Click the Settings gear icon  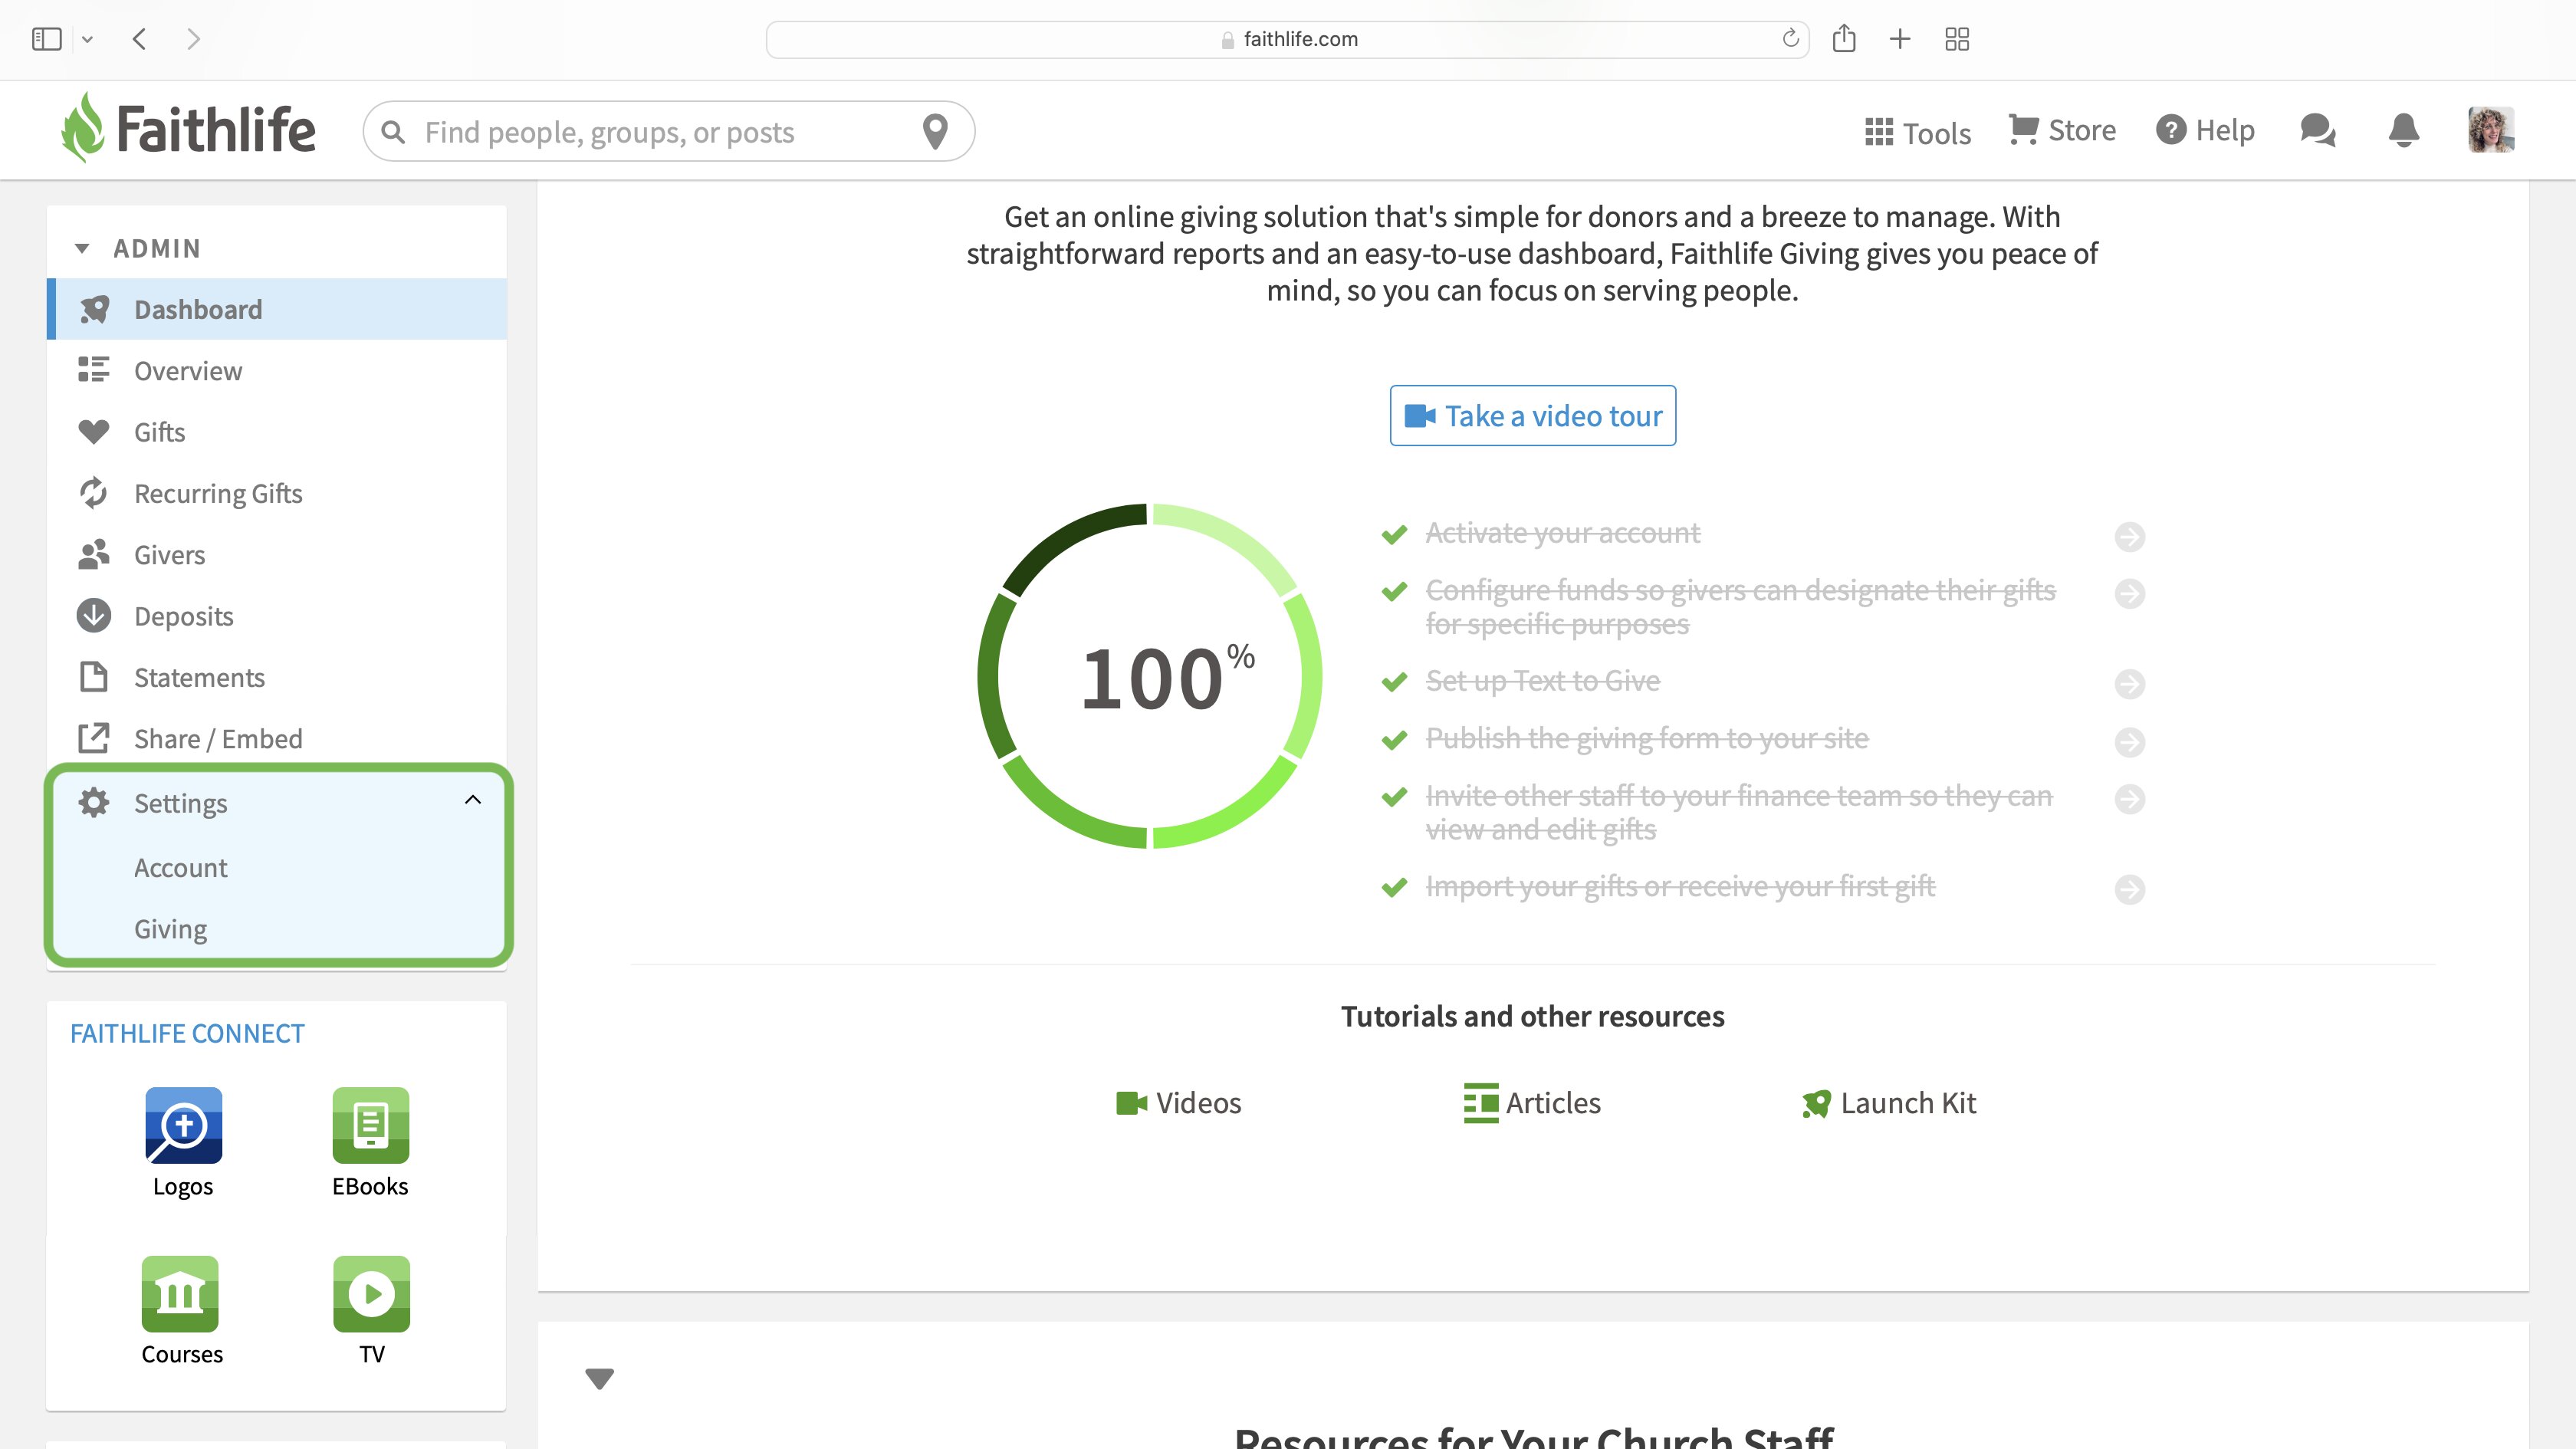[x=94, y=802]
